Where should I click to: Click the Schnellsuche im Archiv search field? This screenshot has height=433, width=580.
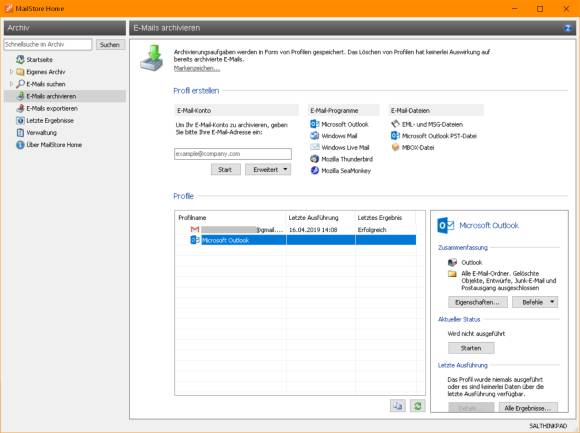(47, 44)
